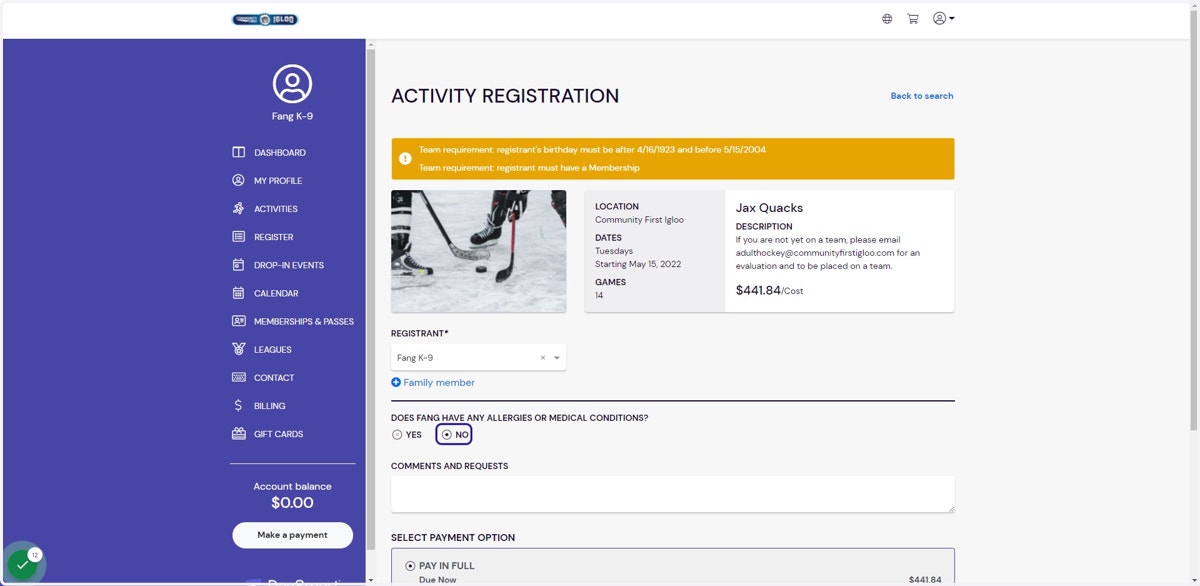
Task: Open the user account menu in header
Action: (943, 18)
